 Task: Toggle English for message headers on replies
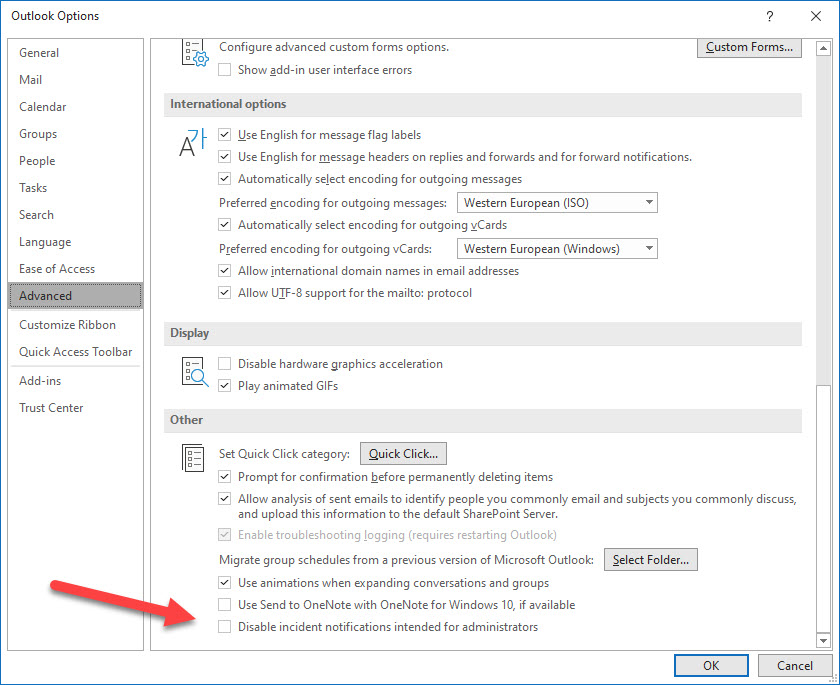point(224,157)
